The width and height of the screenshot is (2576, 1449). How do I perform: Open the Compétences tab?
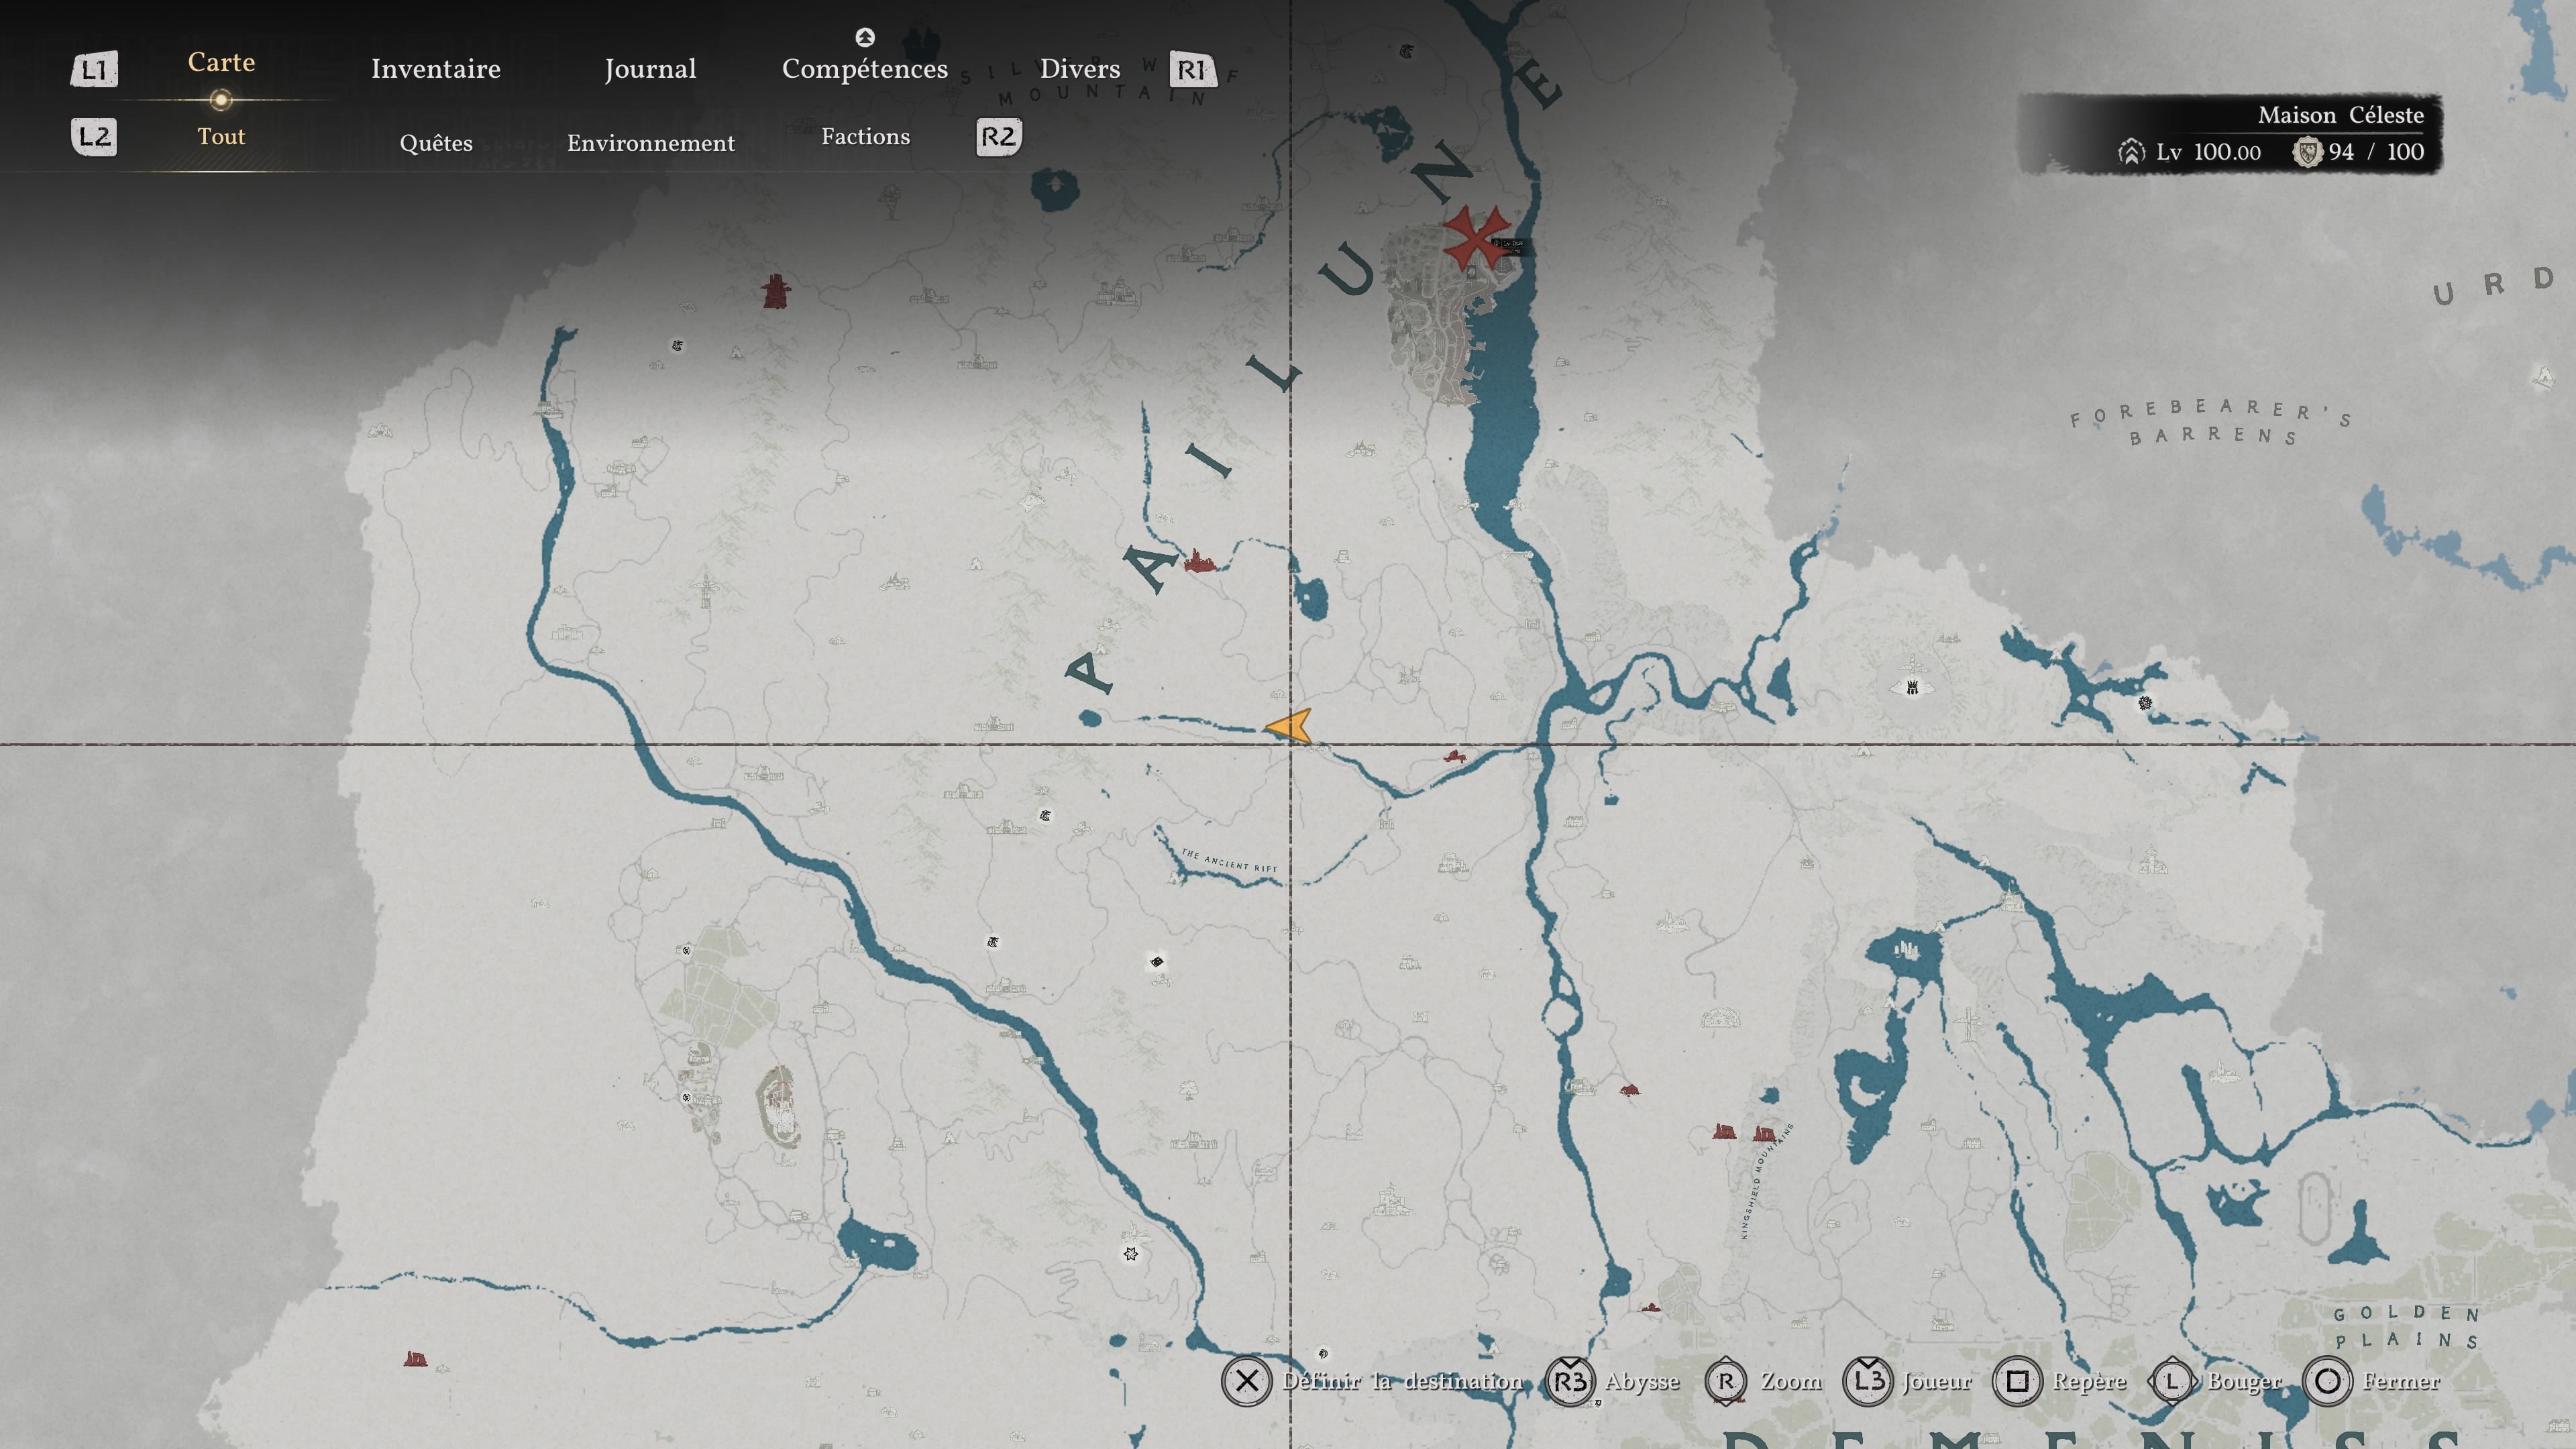coord(865,69)
